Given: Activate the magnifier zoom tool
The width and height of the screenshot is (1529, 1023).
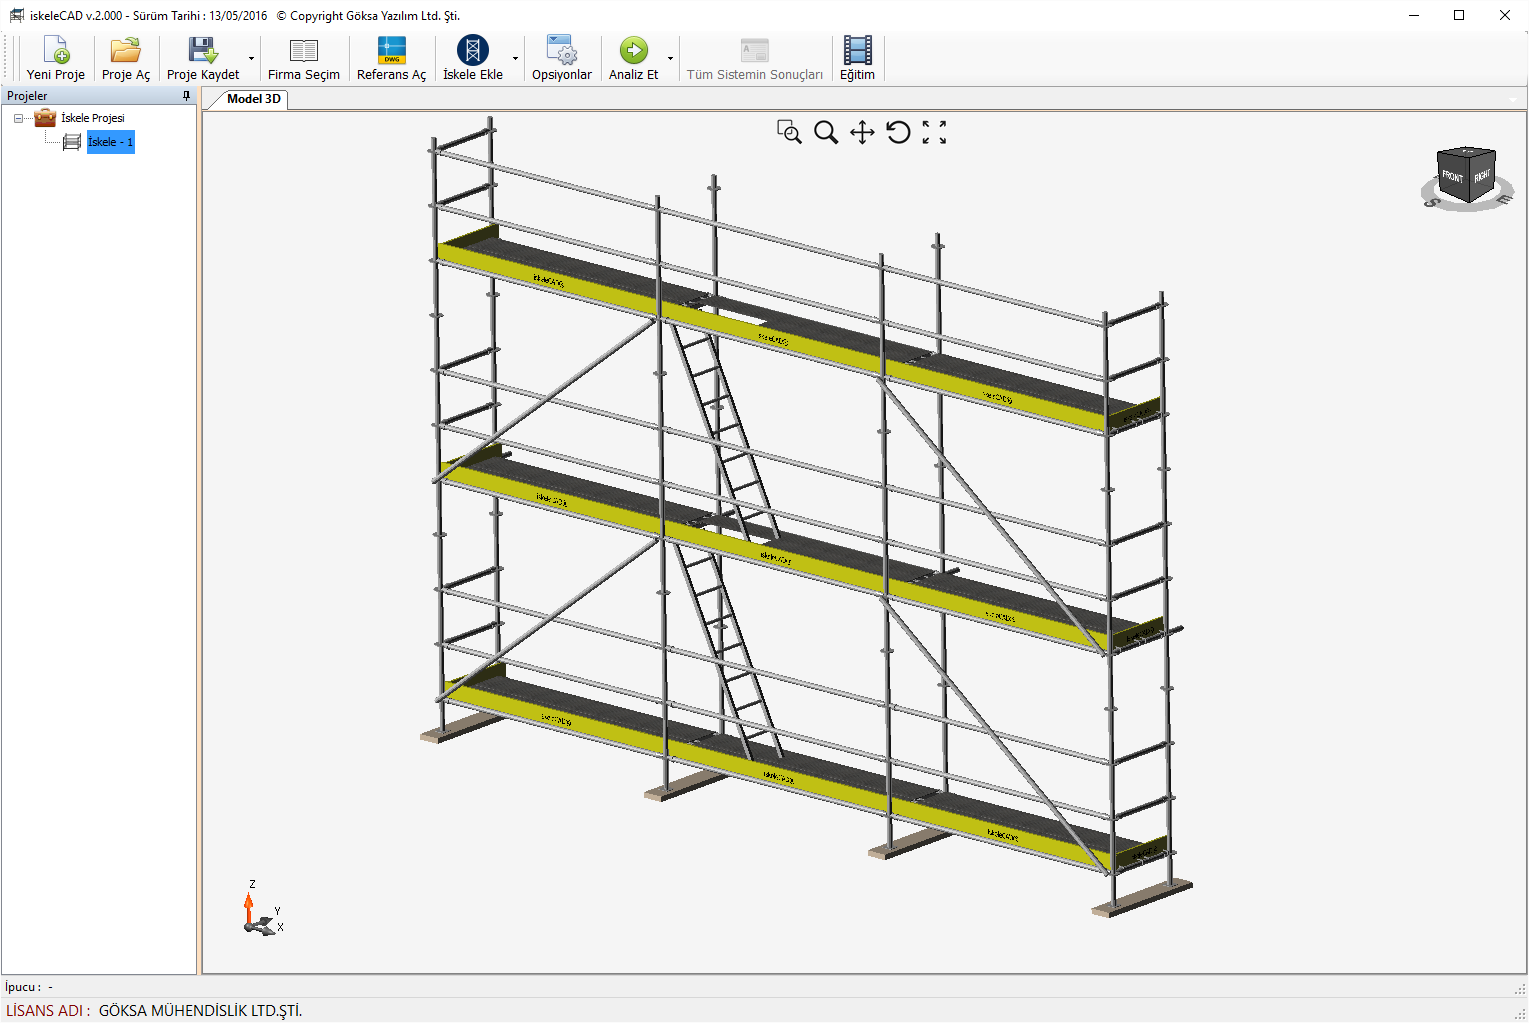Looking at the screenshot, I should click(x=826, y=132).
